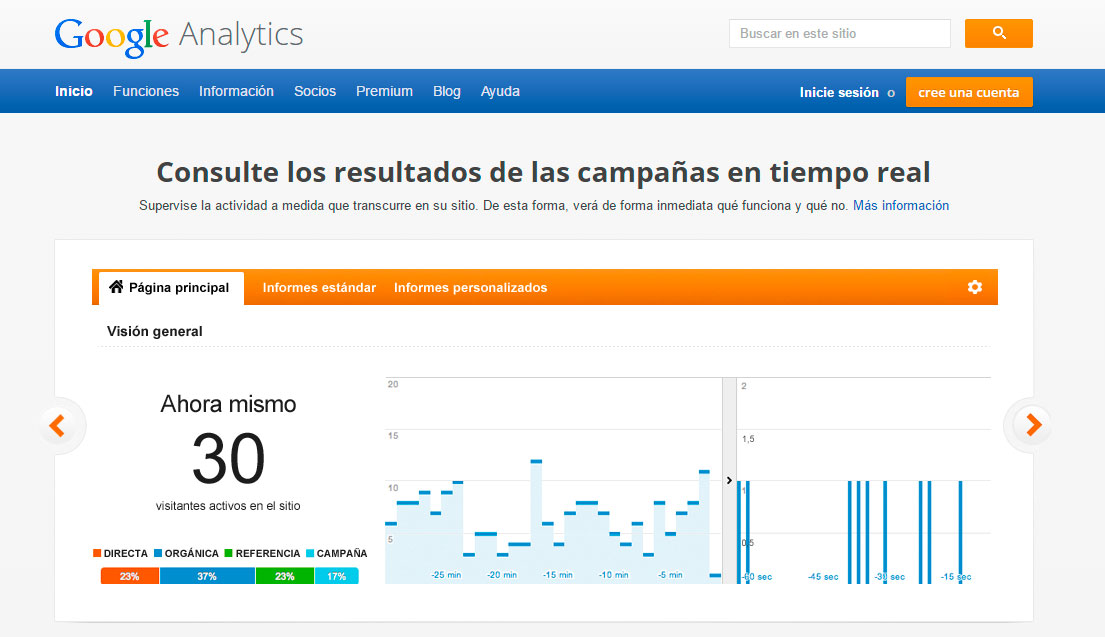Advance to the next slide with the right arrow
The width and height of the screenshot is (1105, 637).
(1033, 425)
